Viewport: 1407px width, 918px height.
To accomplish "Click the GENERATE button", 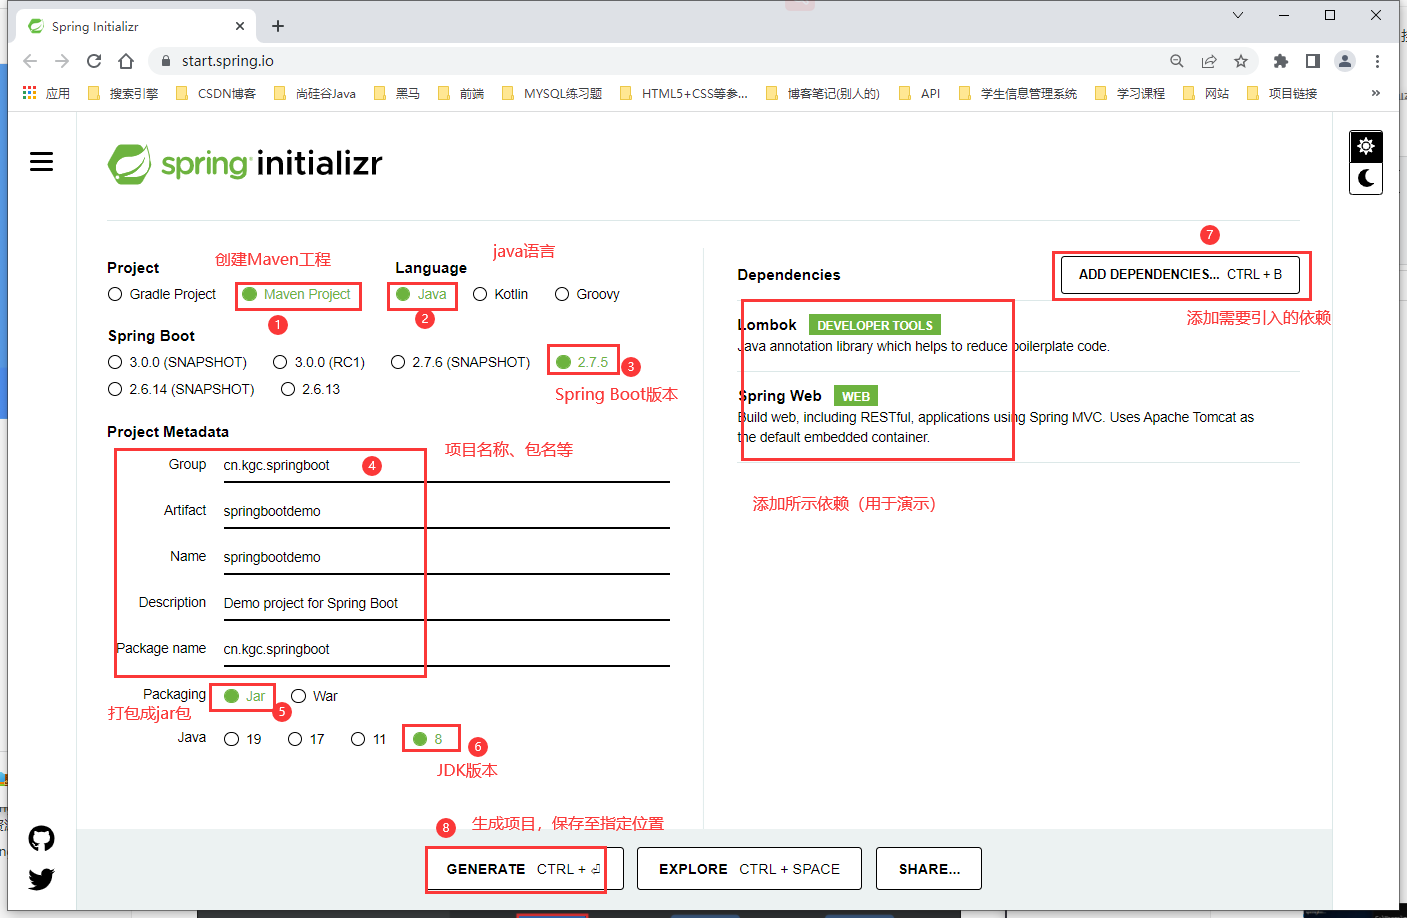I will [525, 869].
